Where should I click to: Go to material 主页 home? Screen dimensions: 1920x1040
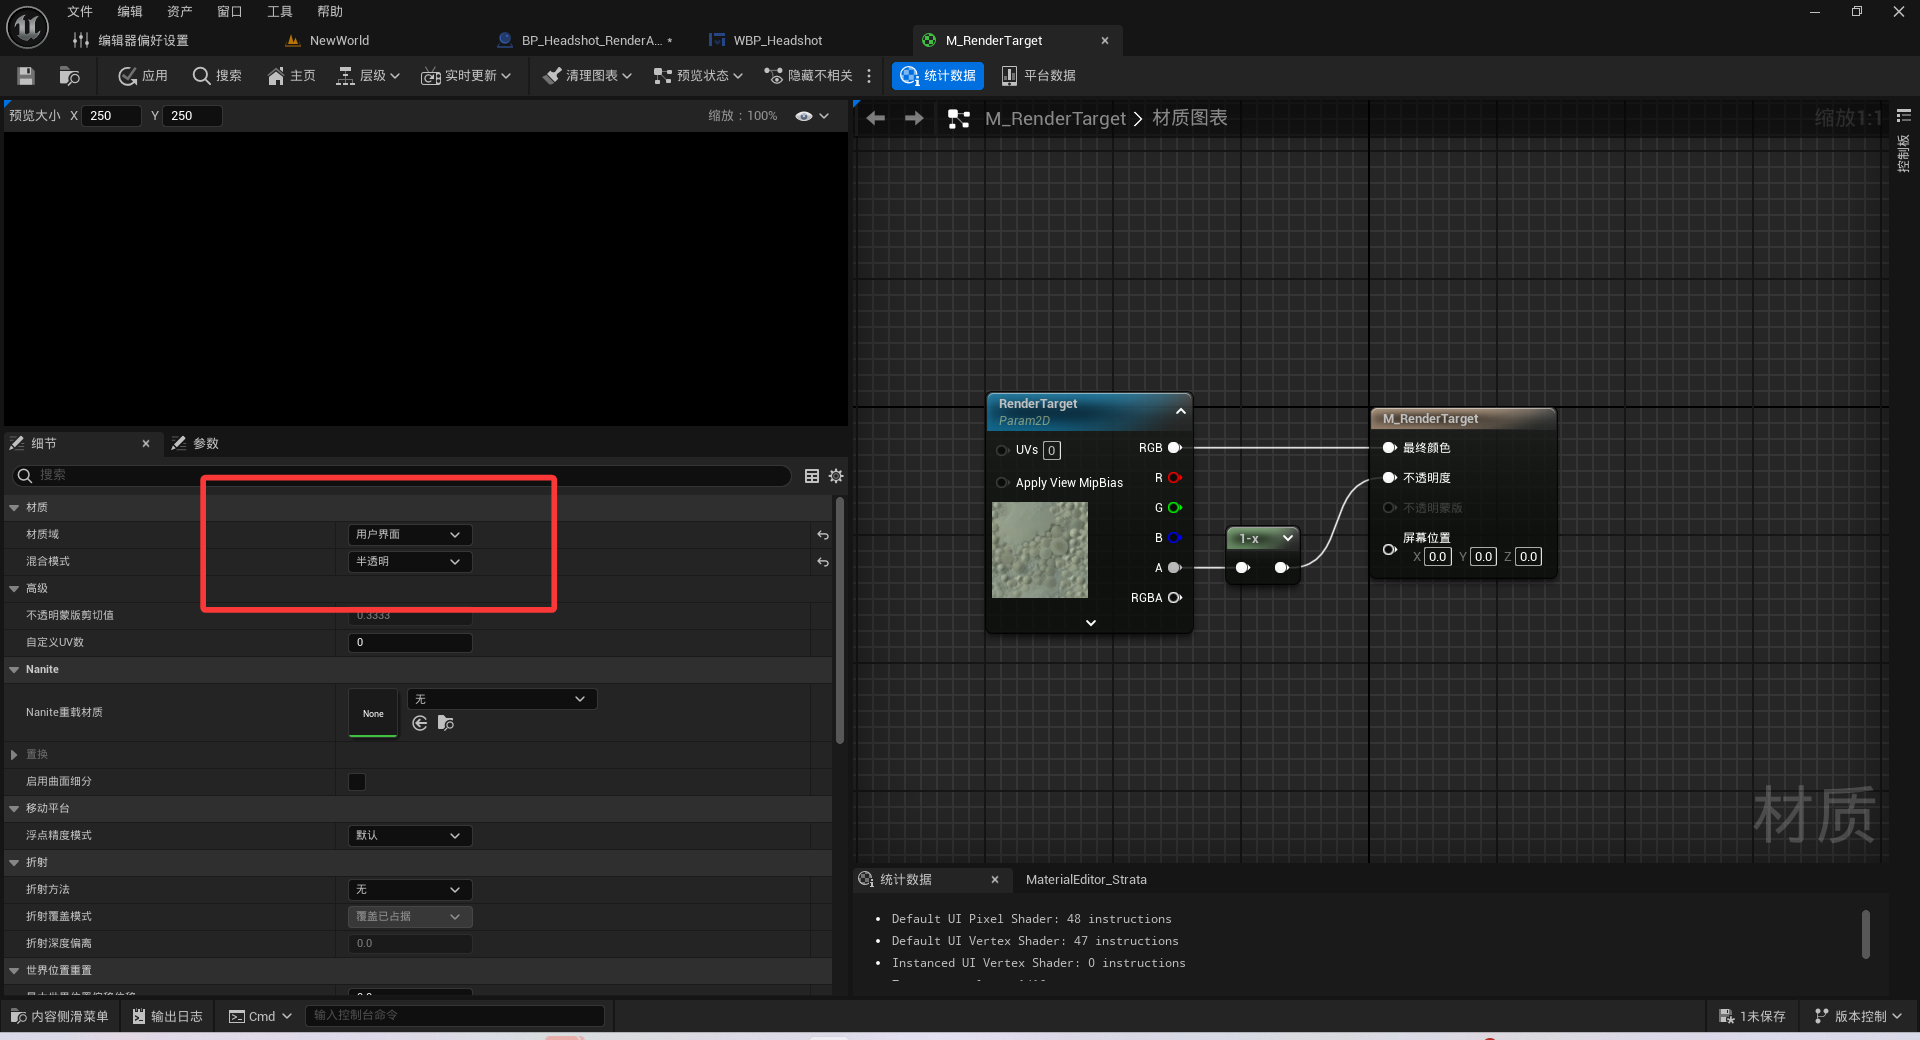click(x=291, y=76)
